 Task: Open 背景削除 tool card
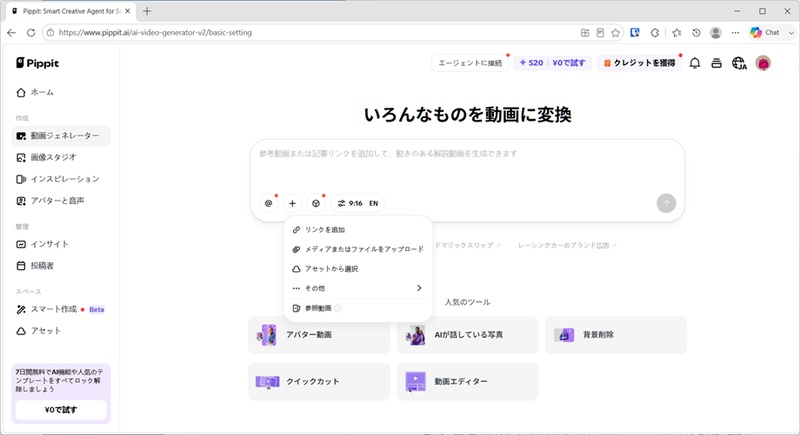[616, 335]
